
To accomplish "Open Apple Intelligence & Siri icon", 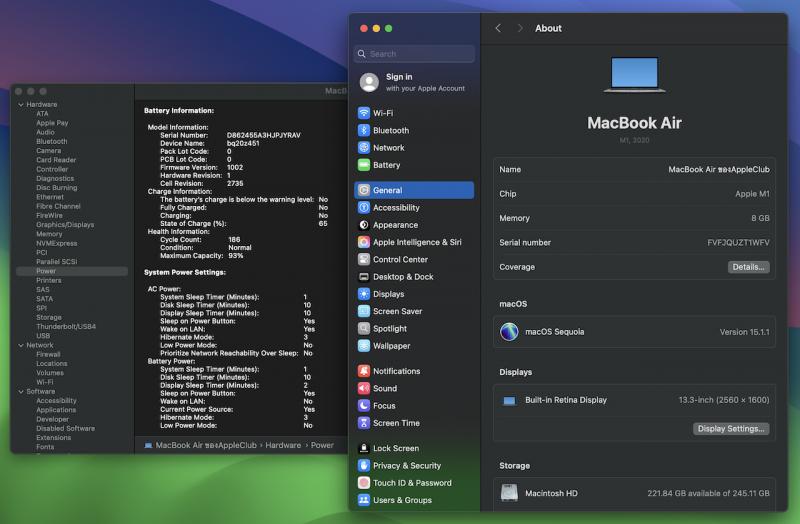I will 364,242.
